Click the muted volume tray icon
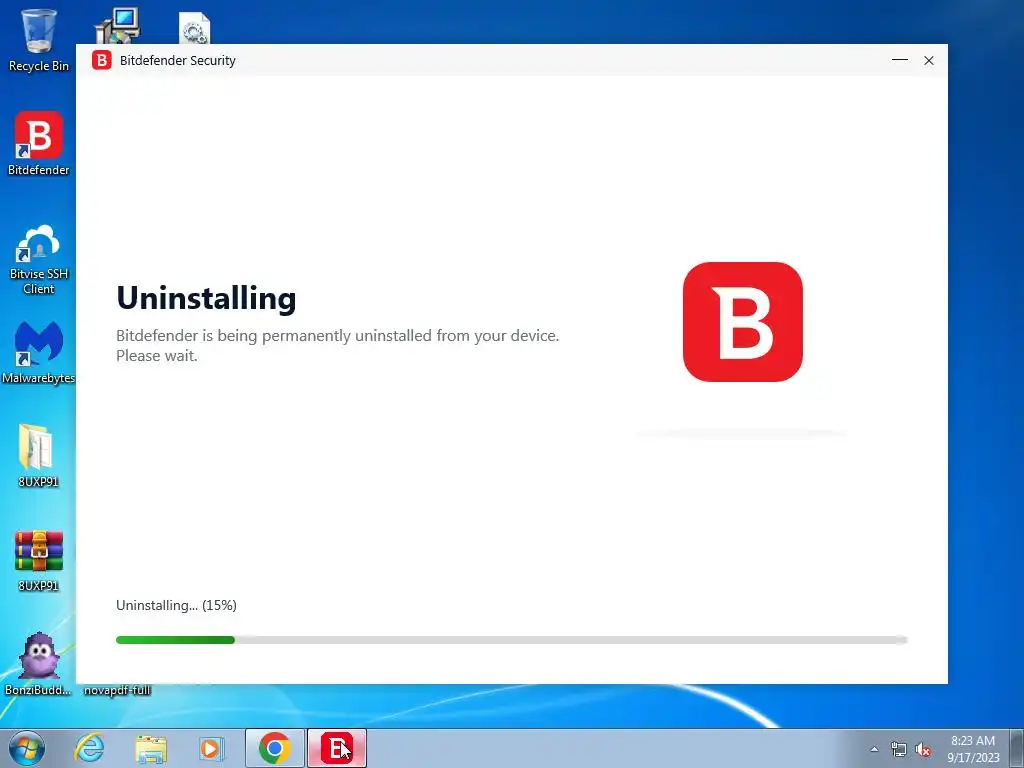This screenshot has height=768, width=1024. 923,749
